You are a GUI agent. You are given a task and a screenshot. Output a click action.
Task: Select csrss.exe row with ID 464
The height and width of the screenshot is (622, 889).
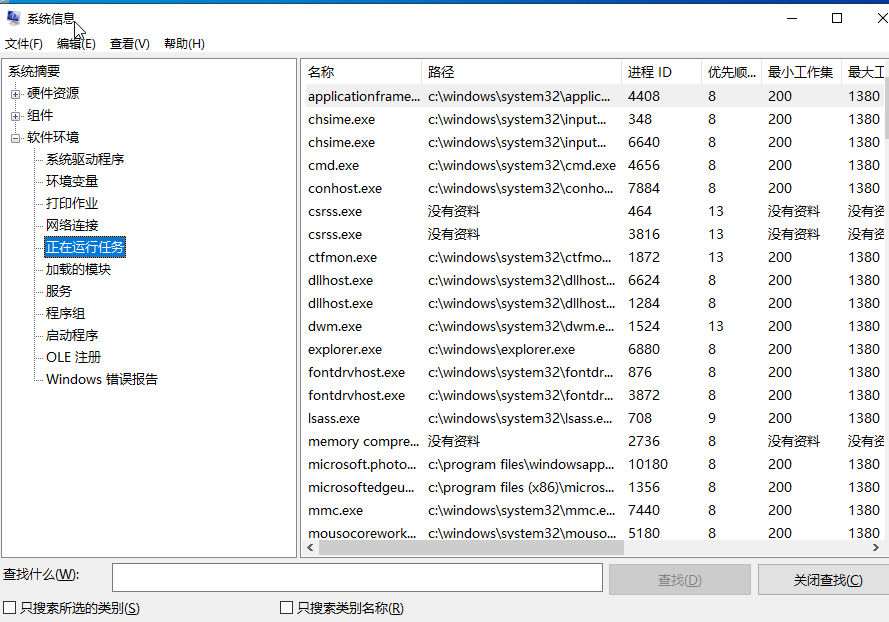click(x=595, y=211)
